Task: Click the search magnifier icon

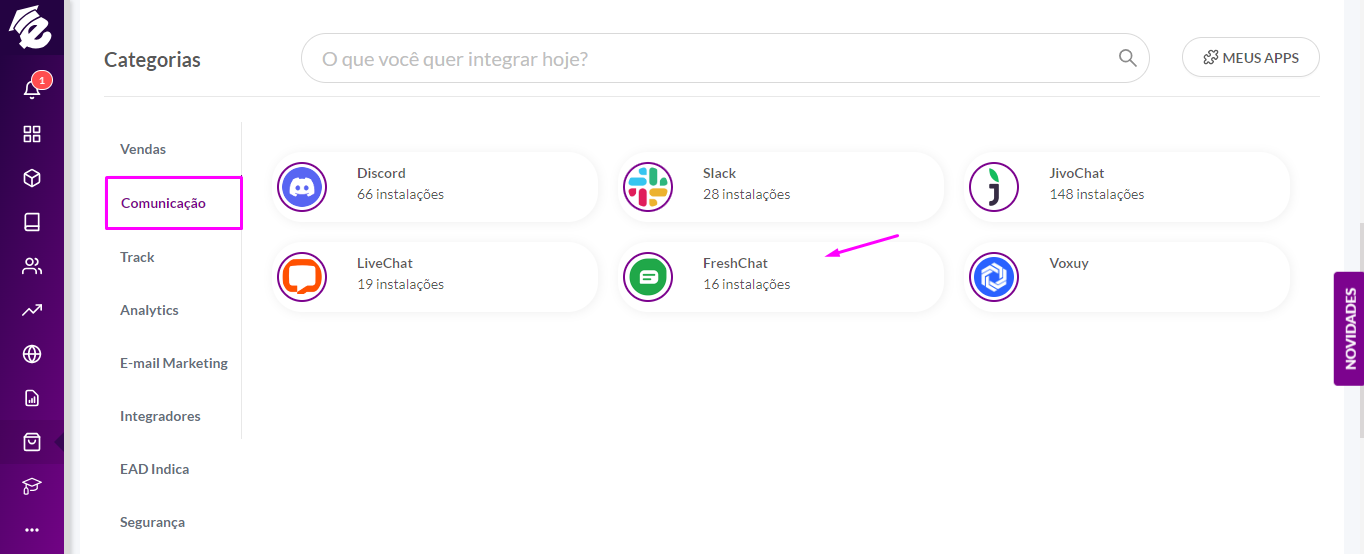Action: [x=1127, y=58]
